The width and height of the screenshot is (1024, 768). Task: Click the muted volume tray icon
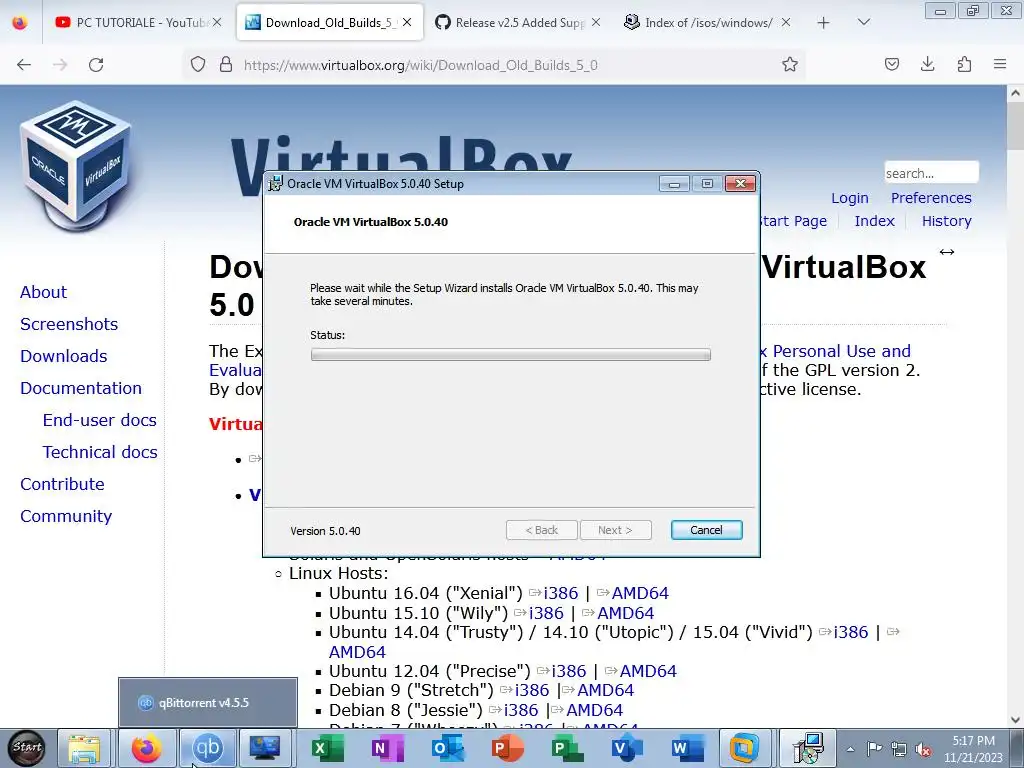tap(923, 749)
